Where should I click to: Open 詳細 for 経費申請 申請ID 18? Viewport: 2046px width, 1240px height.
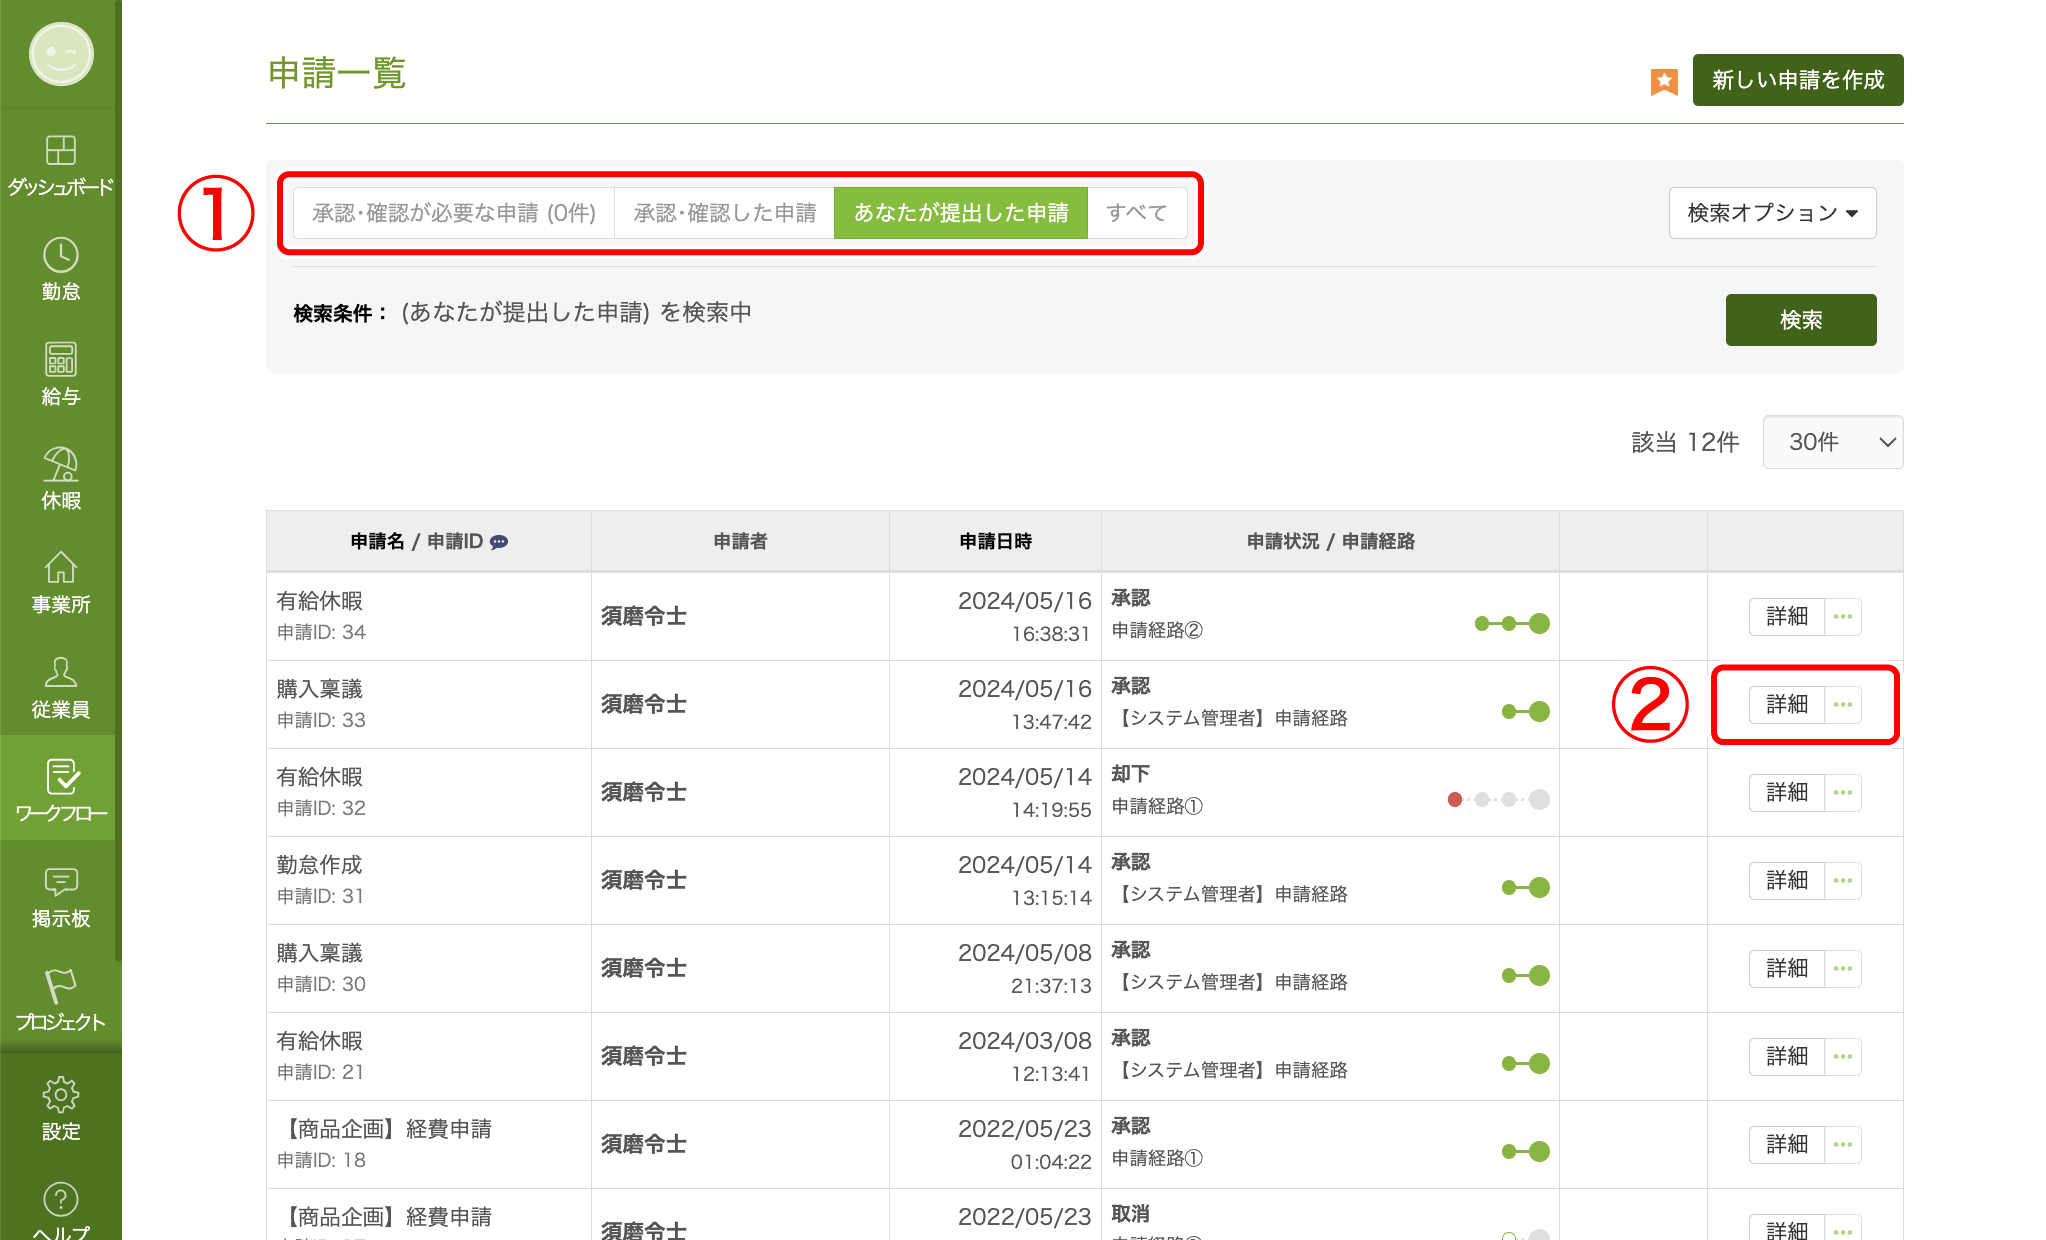(x=1787, y=1145)
